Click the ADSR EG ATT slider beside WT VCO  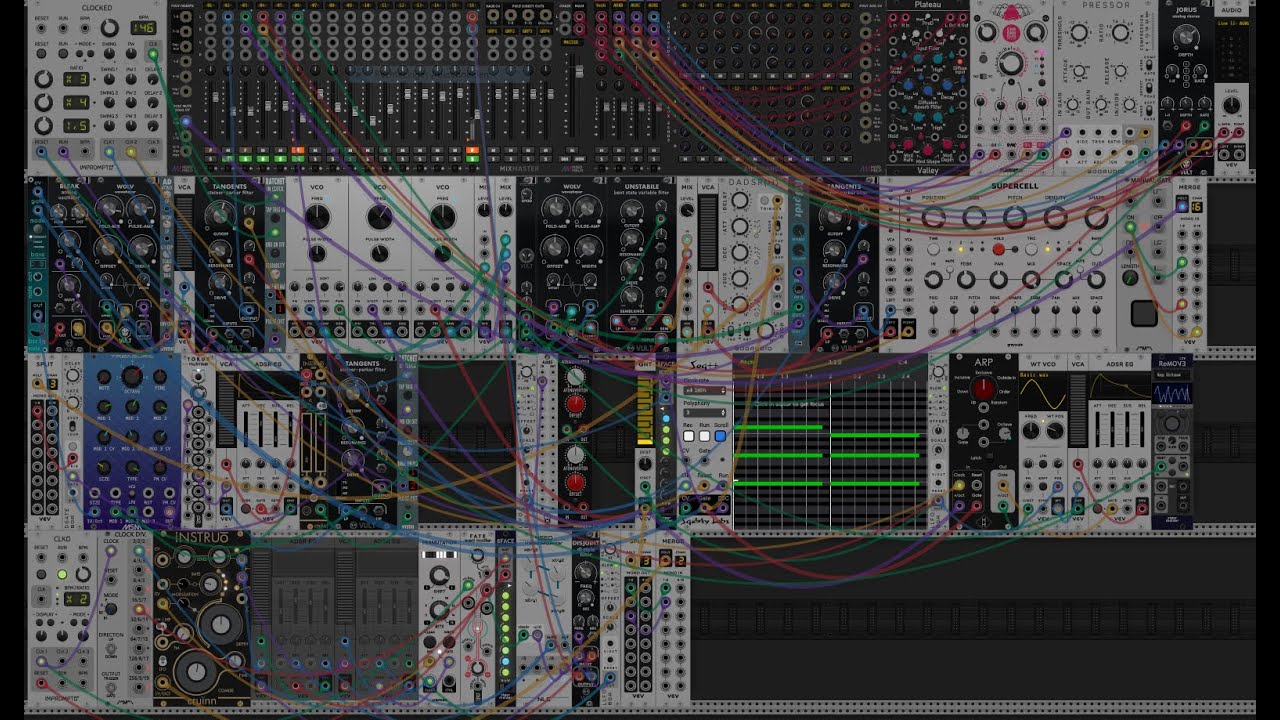click(x=1095, y=430)
